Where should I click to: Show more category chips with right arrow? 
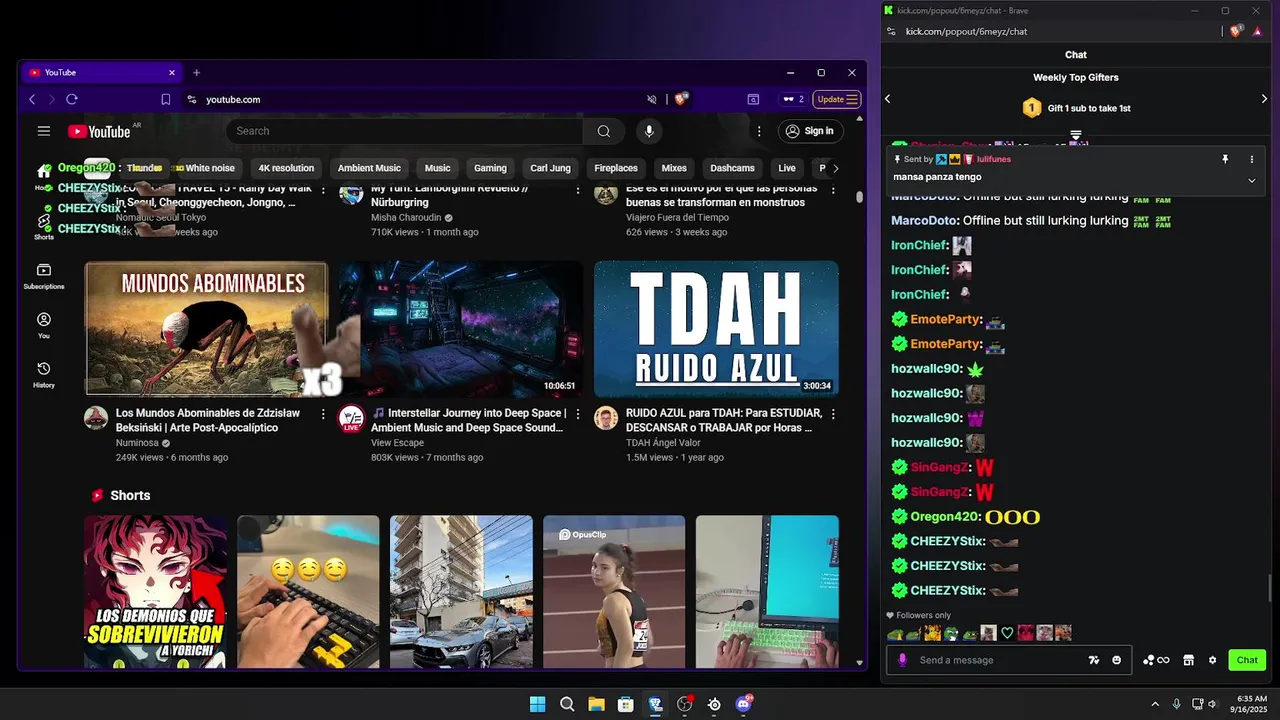[836, 168]
